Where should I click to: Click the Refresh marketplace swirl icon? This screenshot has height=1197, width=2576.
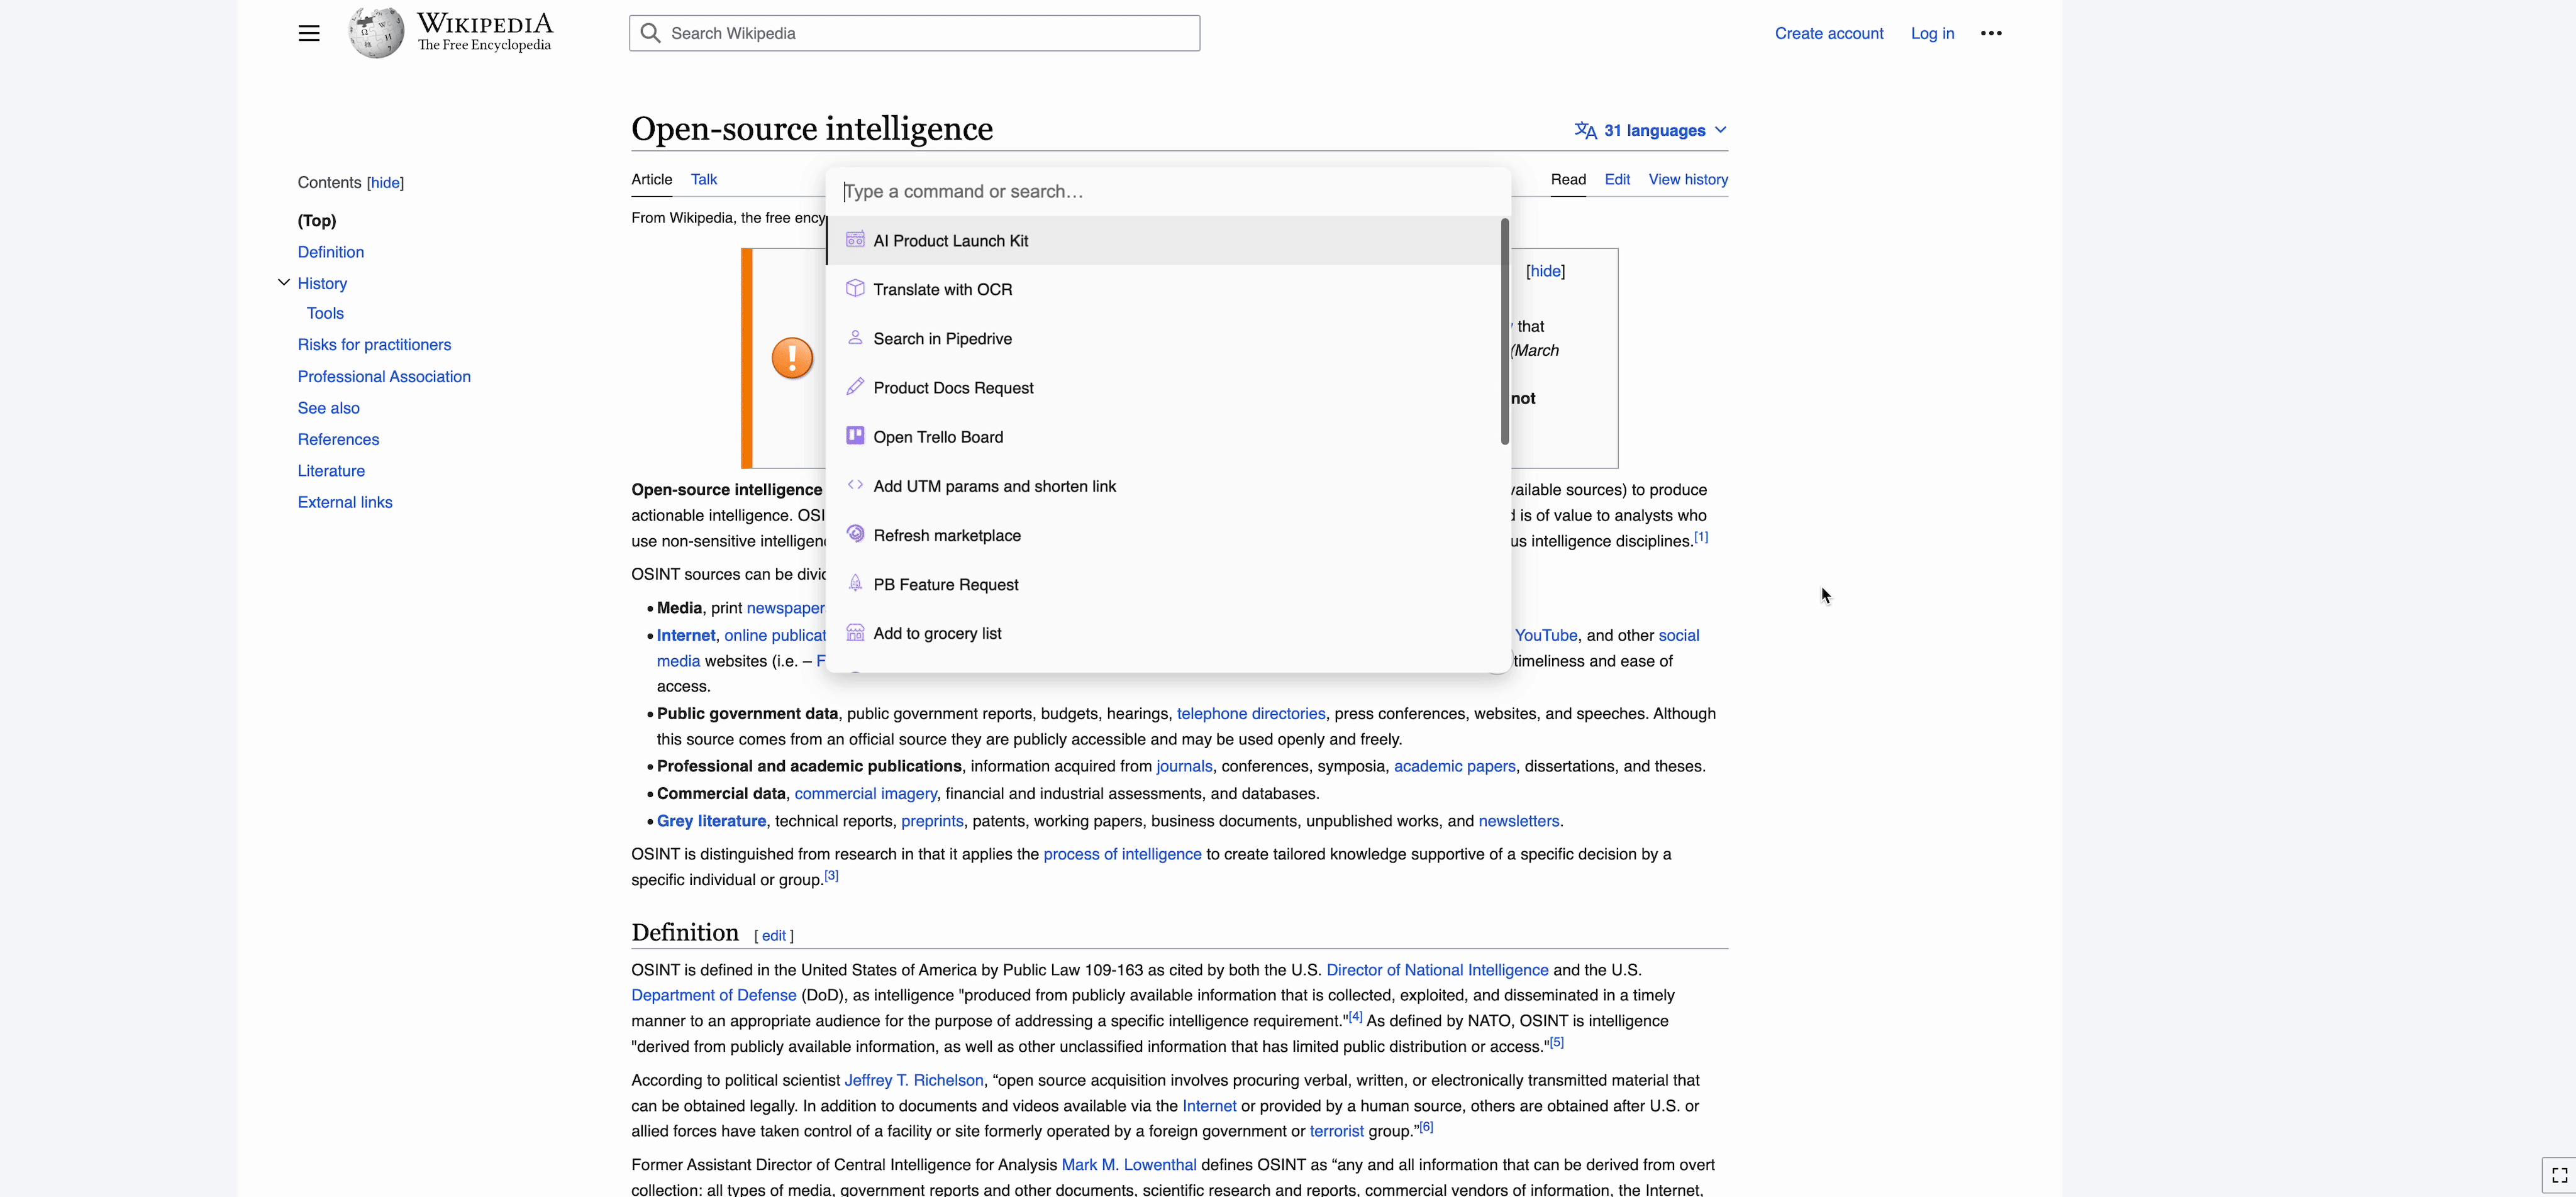tap(855, 534)
